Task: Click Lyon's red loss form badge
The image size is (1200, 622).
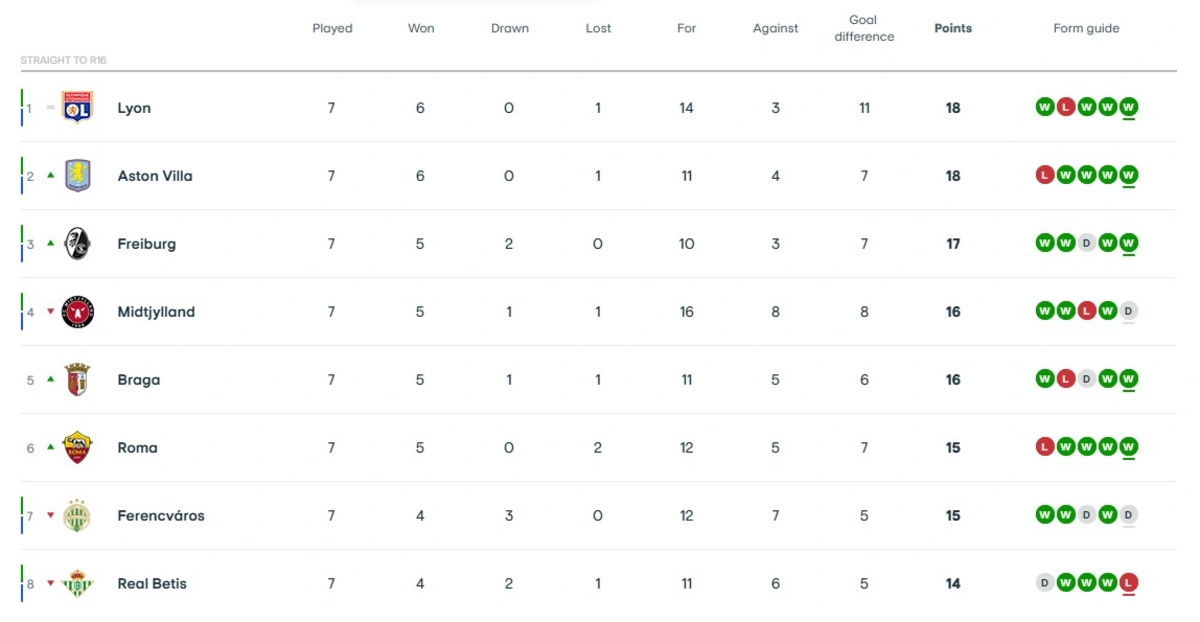Action: tap(1066, 107)
